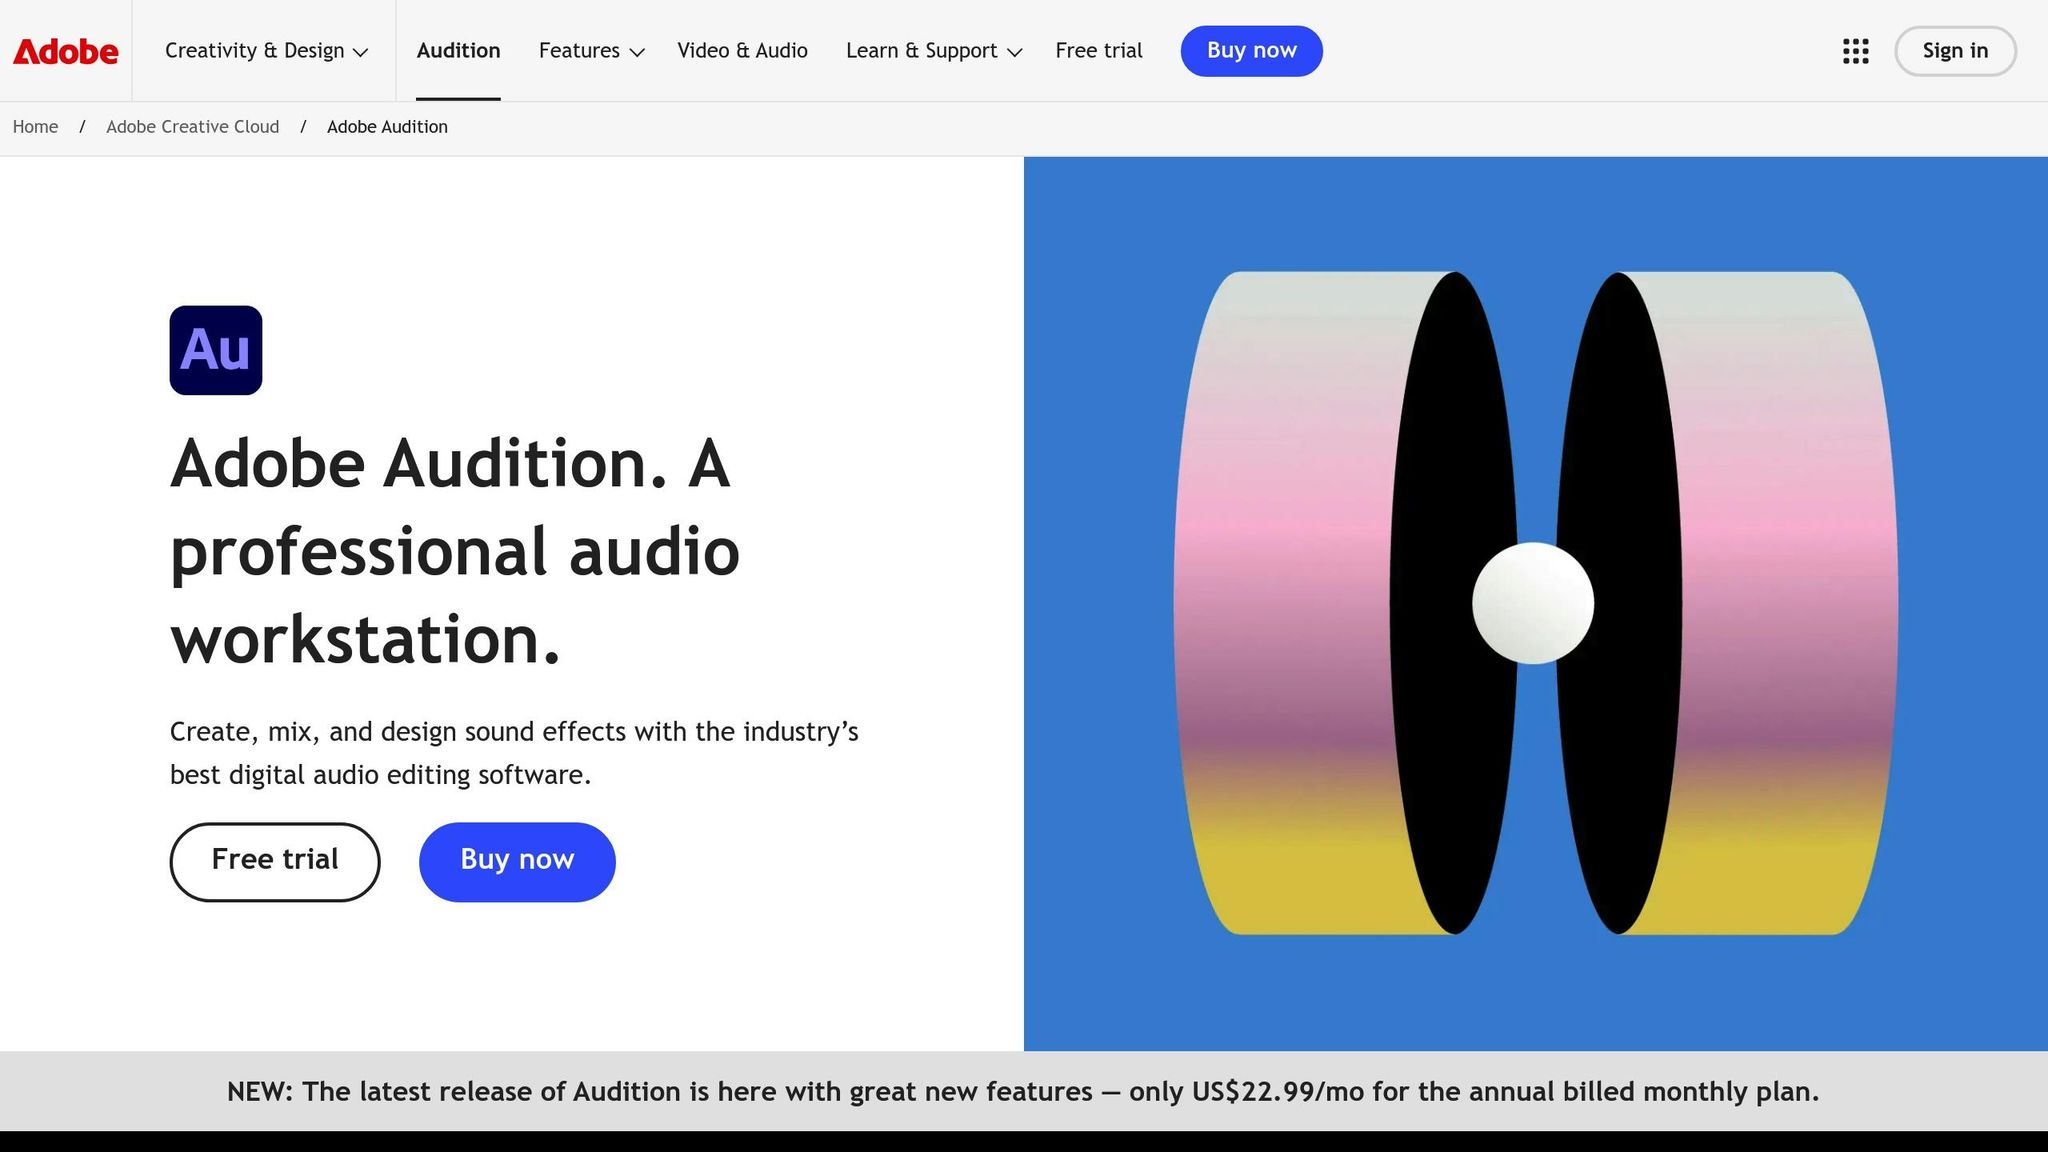Click the Sign in button
2048x1152 pixels.
[1954, 51]
